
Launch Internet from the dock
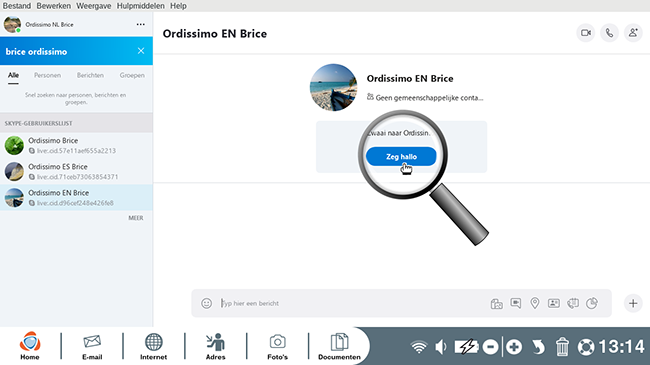click(153, 346)
